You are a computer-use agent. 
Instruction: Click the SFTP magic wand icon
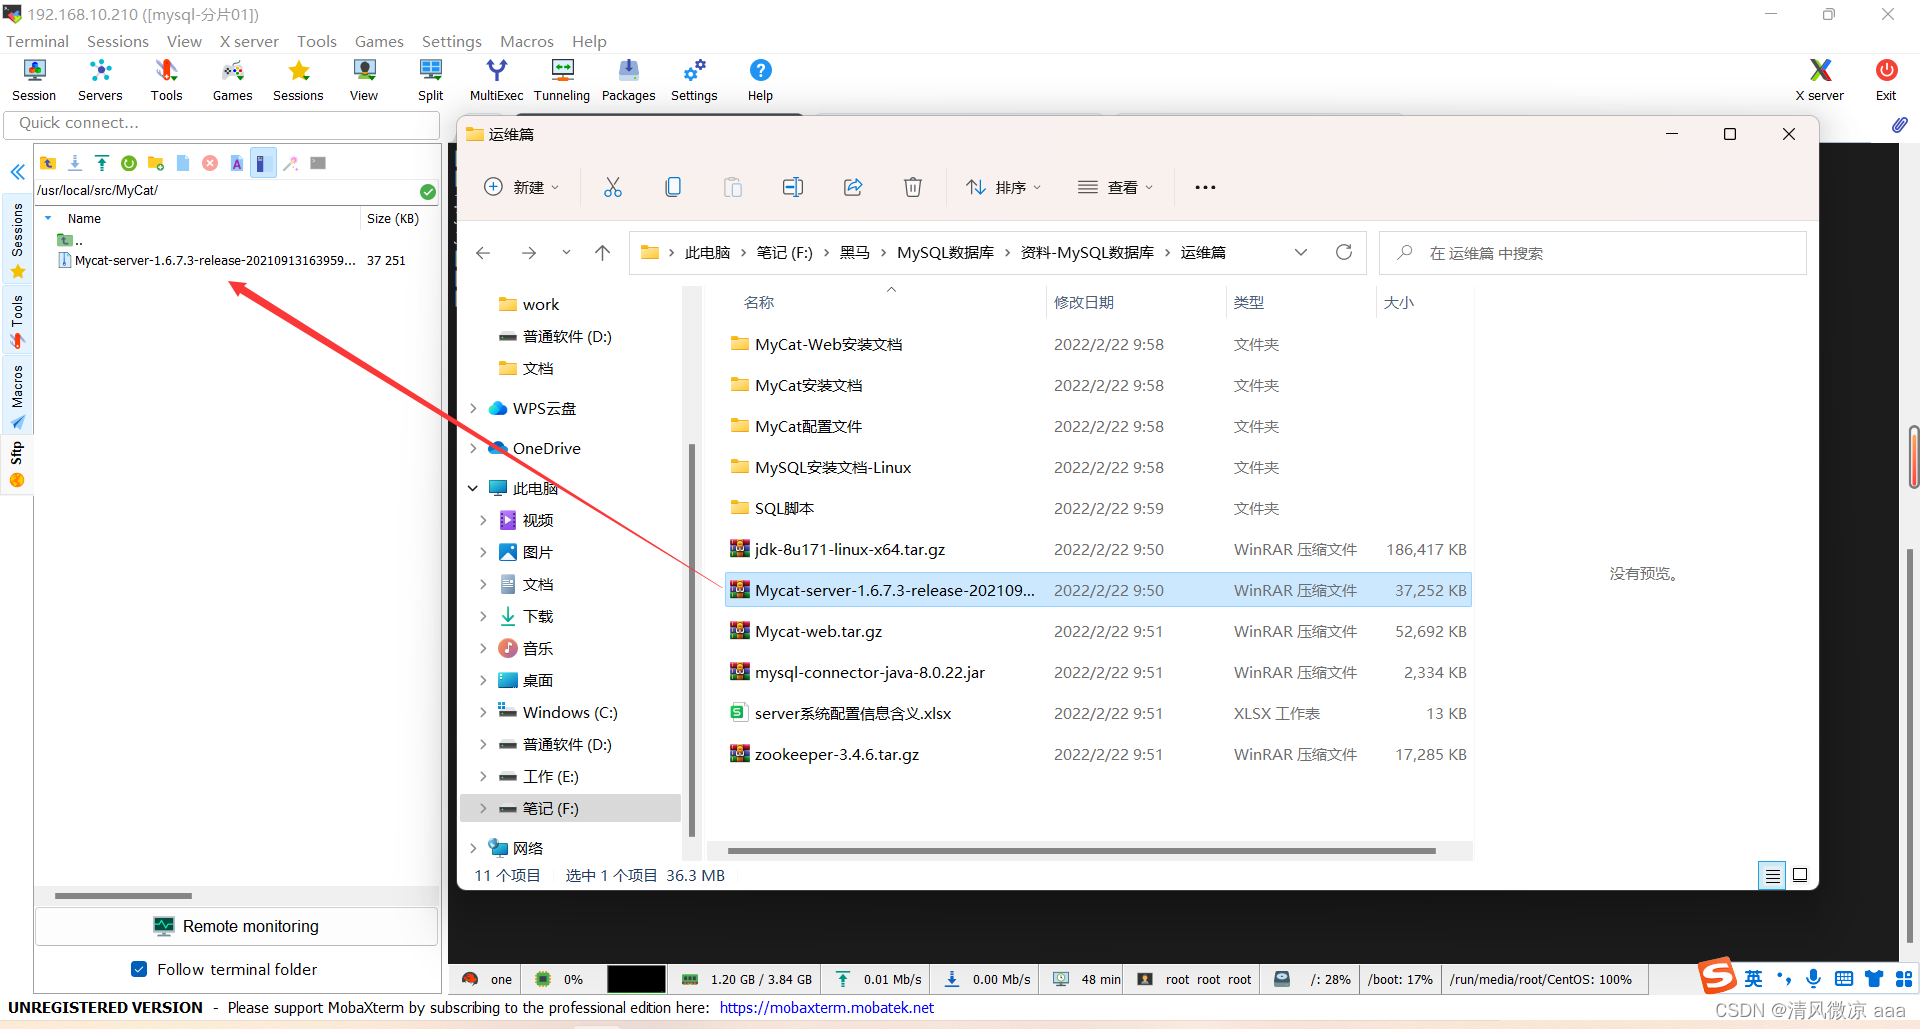point(291,163)
